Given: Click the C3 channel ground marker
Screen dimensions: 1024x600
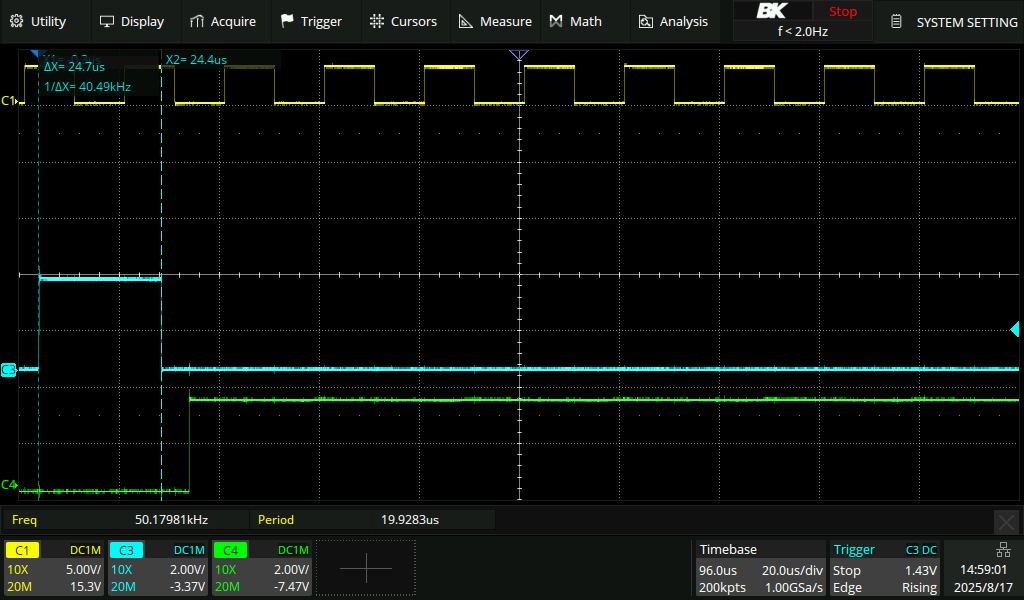Looking at the screenshot, I should (x=8, y=370).
